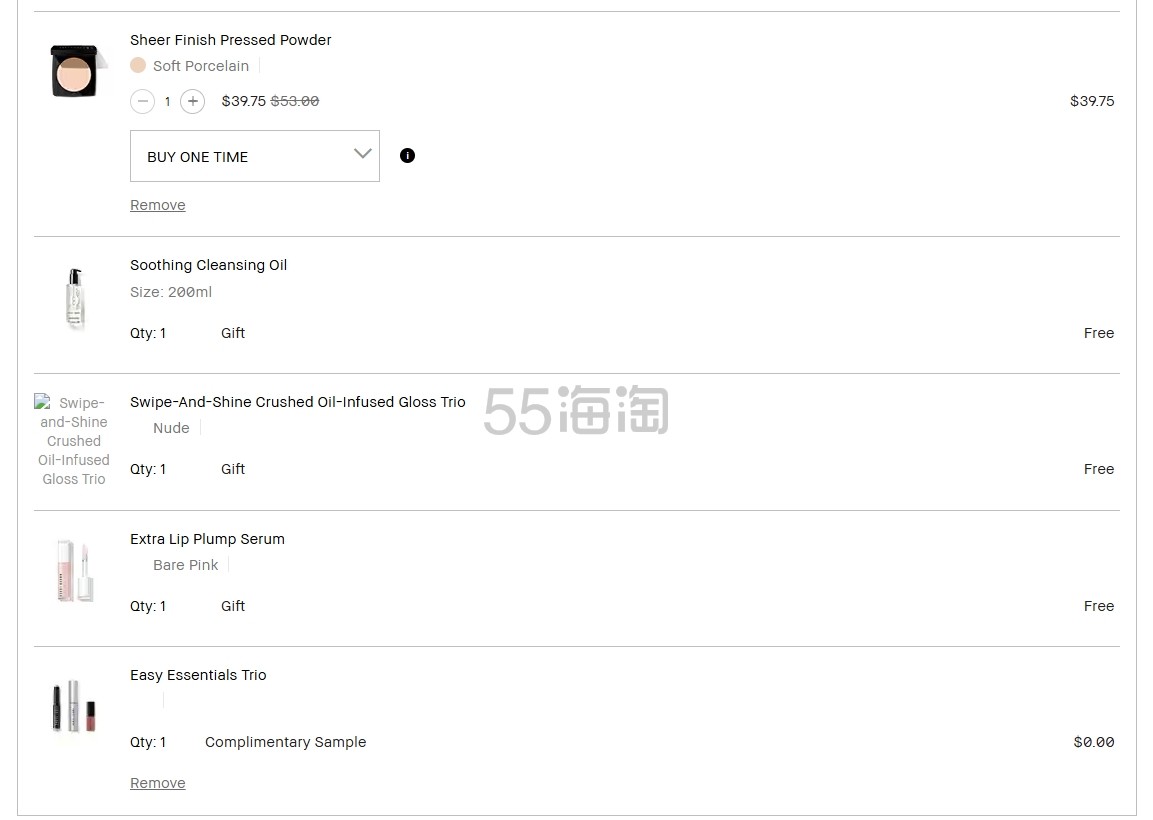Viewport: 1153px width, 820px height.
Task: Click the Soft Porcelain color swatch
Action: click(x=138, y=65)
